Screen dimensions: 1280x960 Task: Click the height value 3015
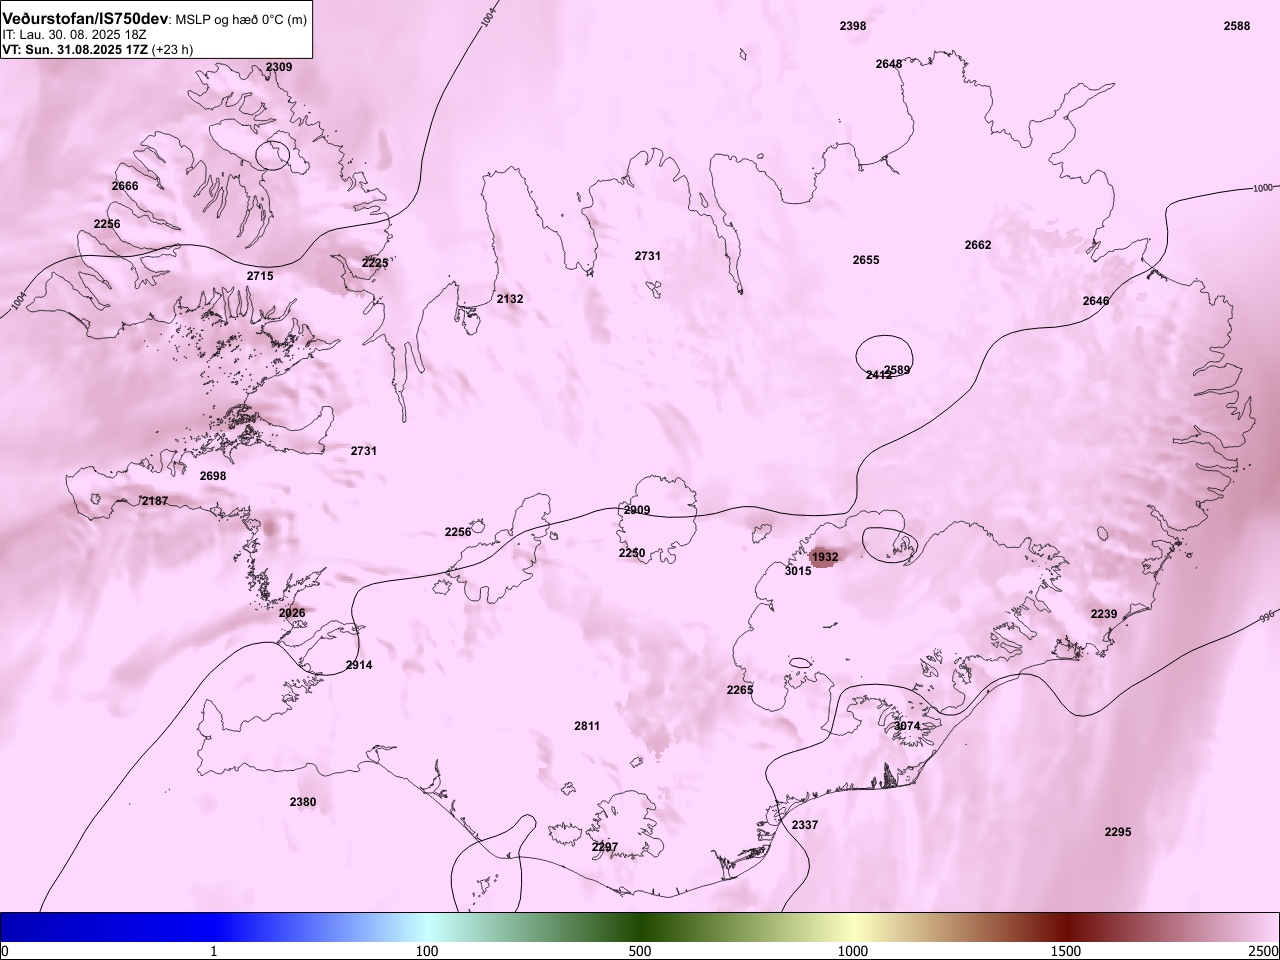(x=798, y=571)
